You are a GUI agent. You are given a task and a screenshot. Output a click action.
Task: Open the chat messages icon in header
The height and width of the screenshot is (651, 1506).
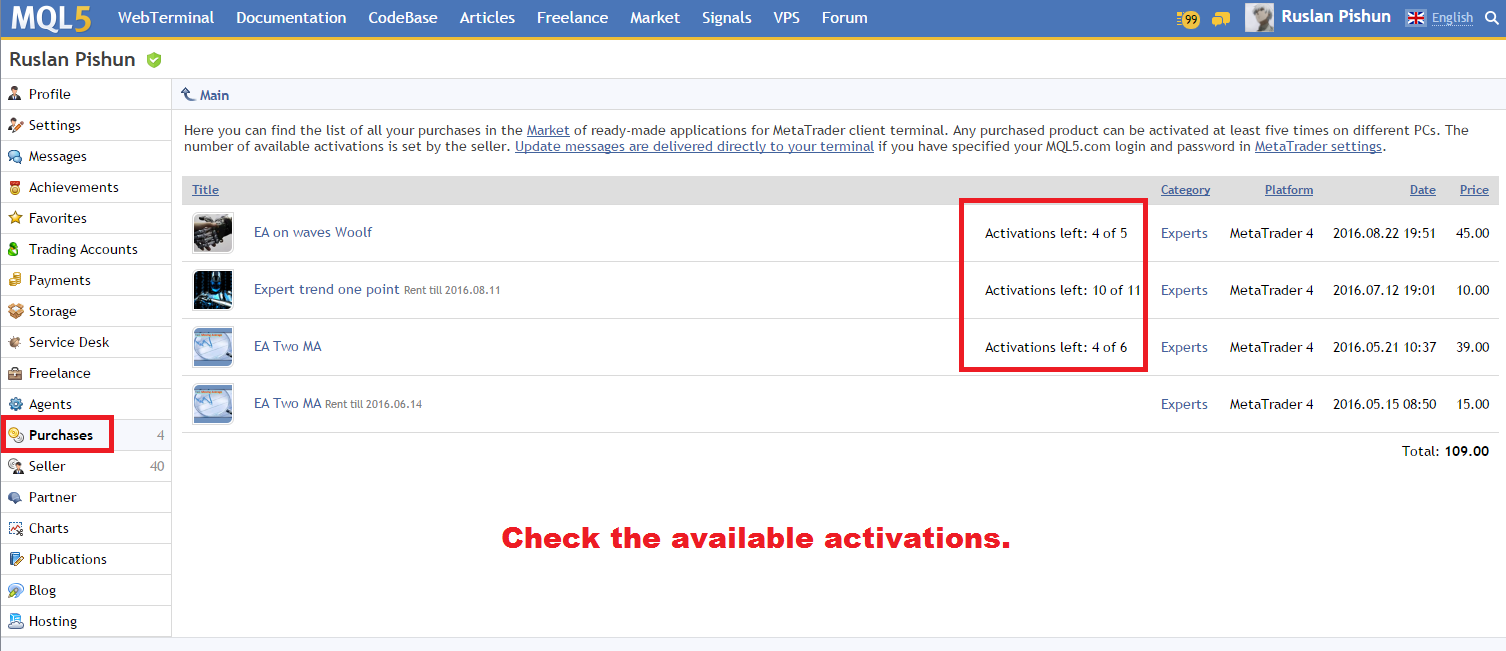coord(1220,18)
